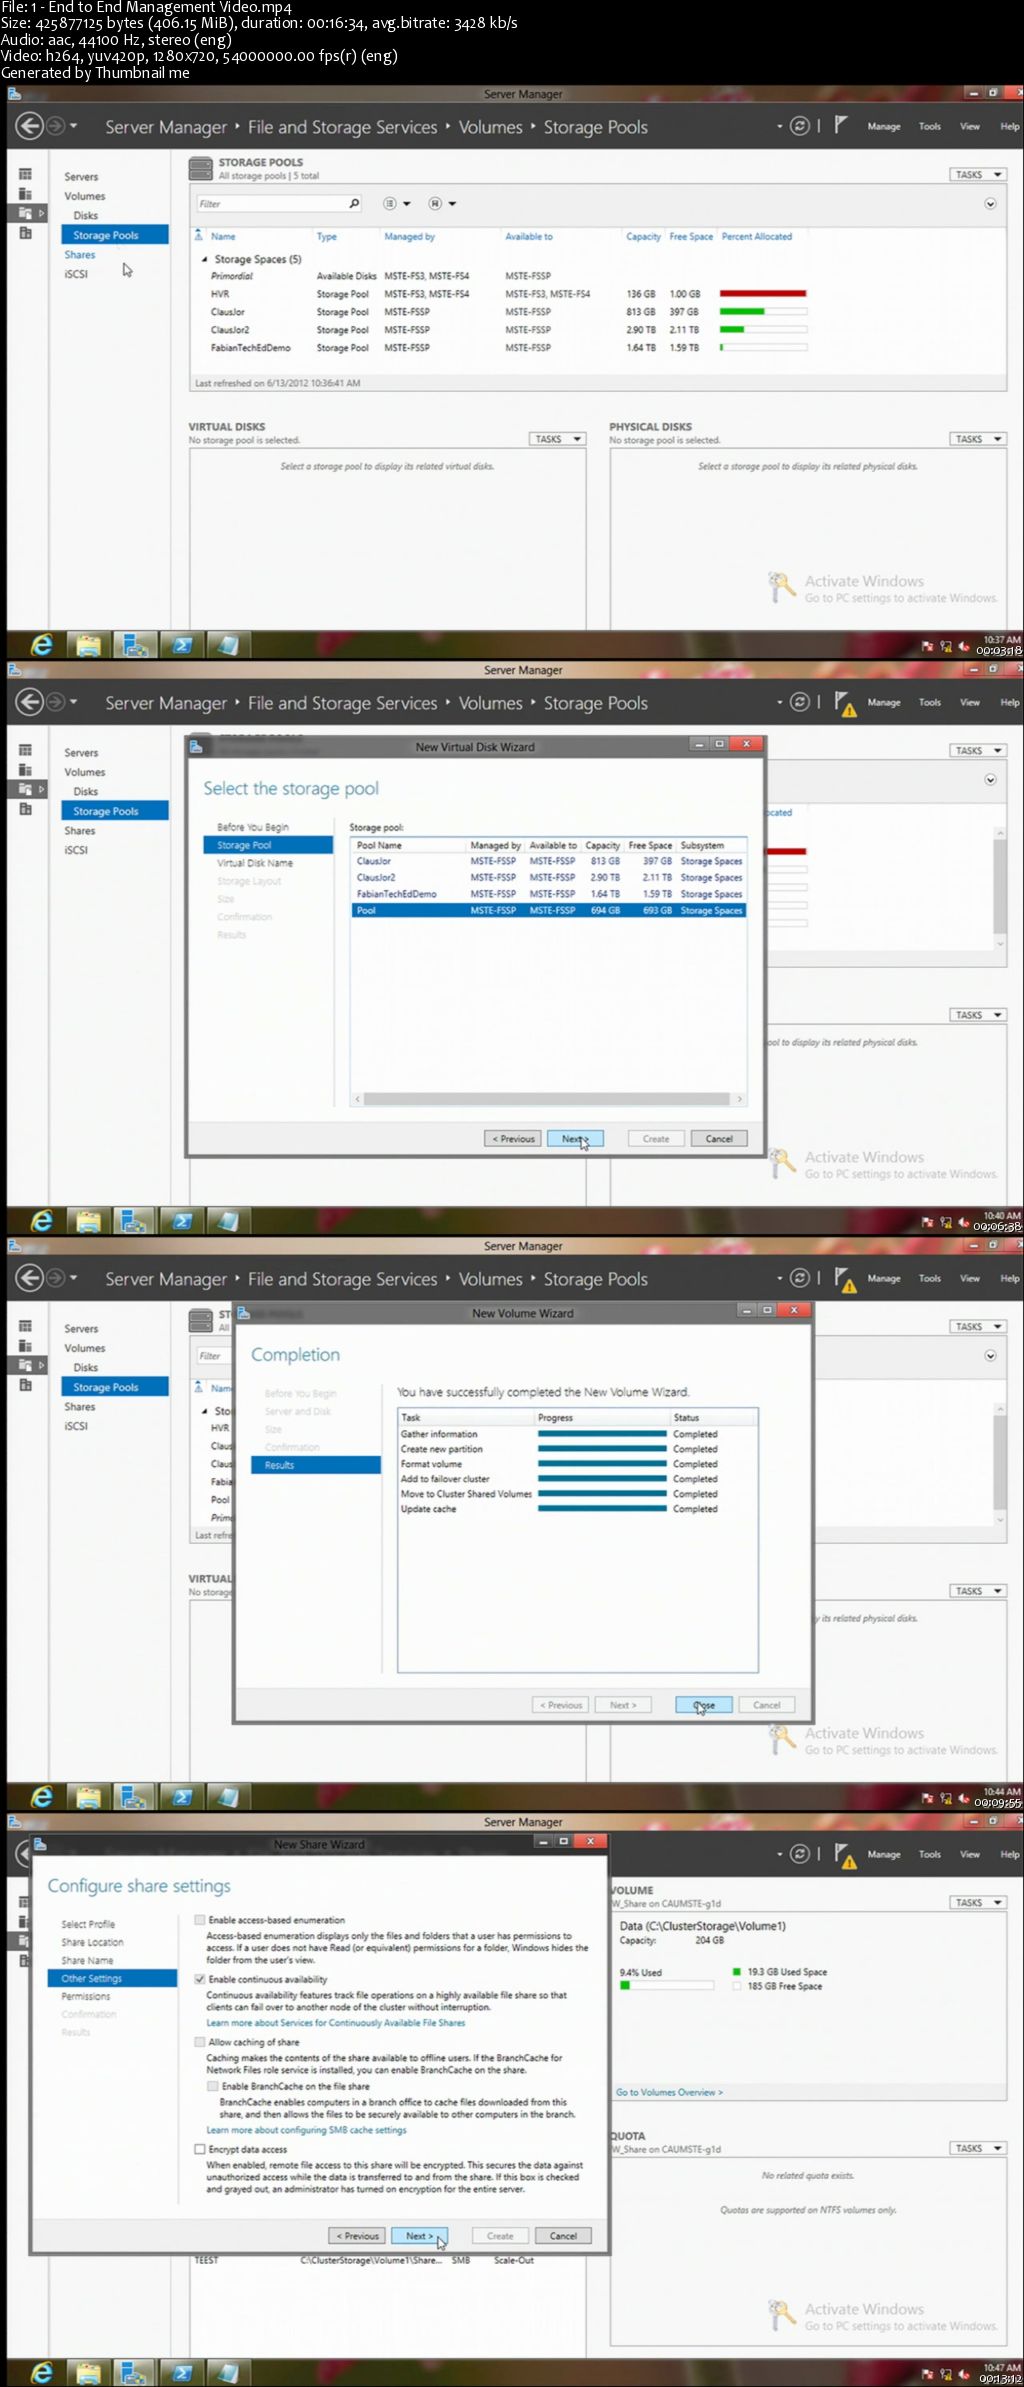The height and width of the screenshot is (2387, 1024).
Task: Open the Physical Disks TASKS dropdown in the 00:03:18 frame
Action: (977, 439)
